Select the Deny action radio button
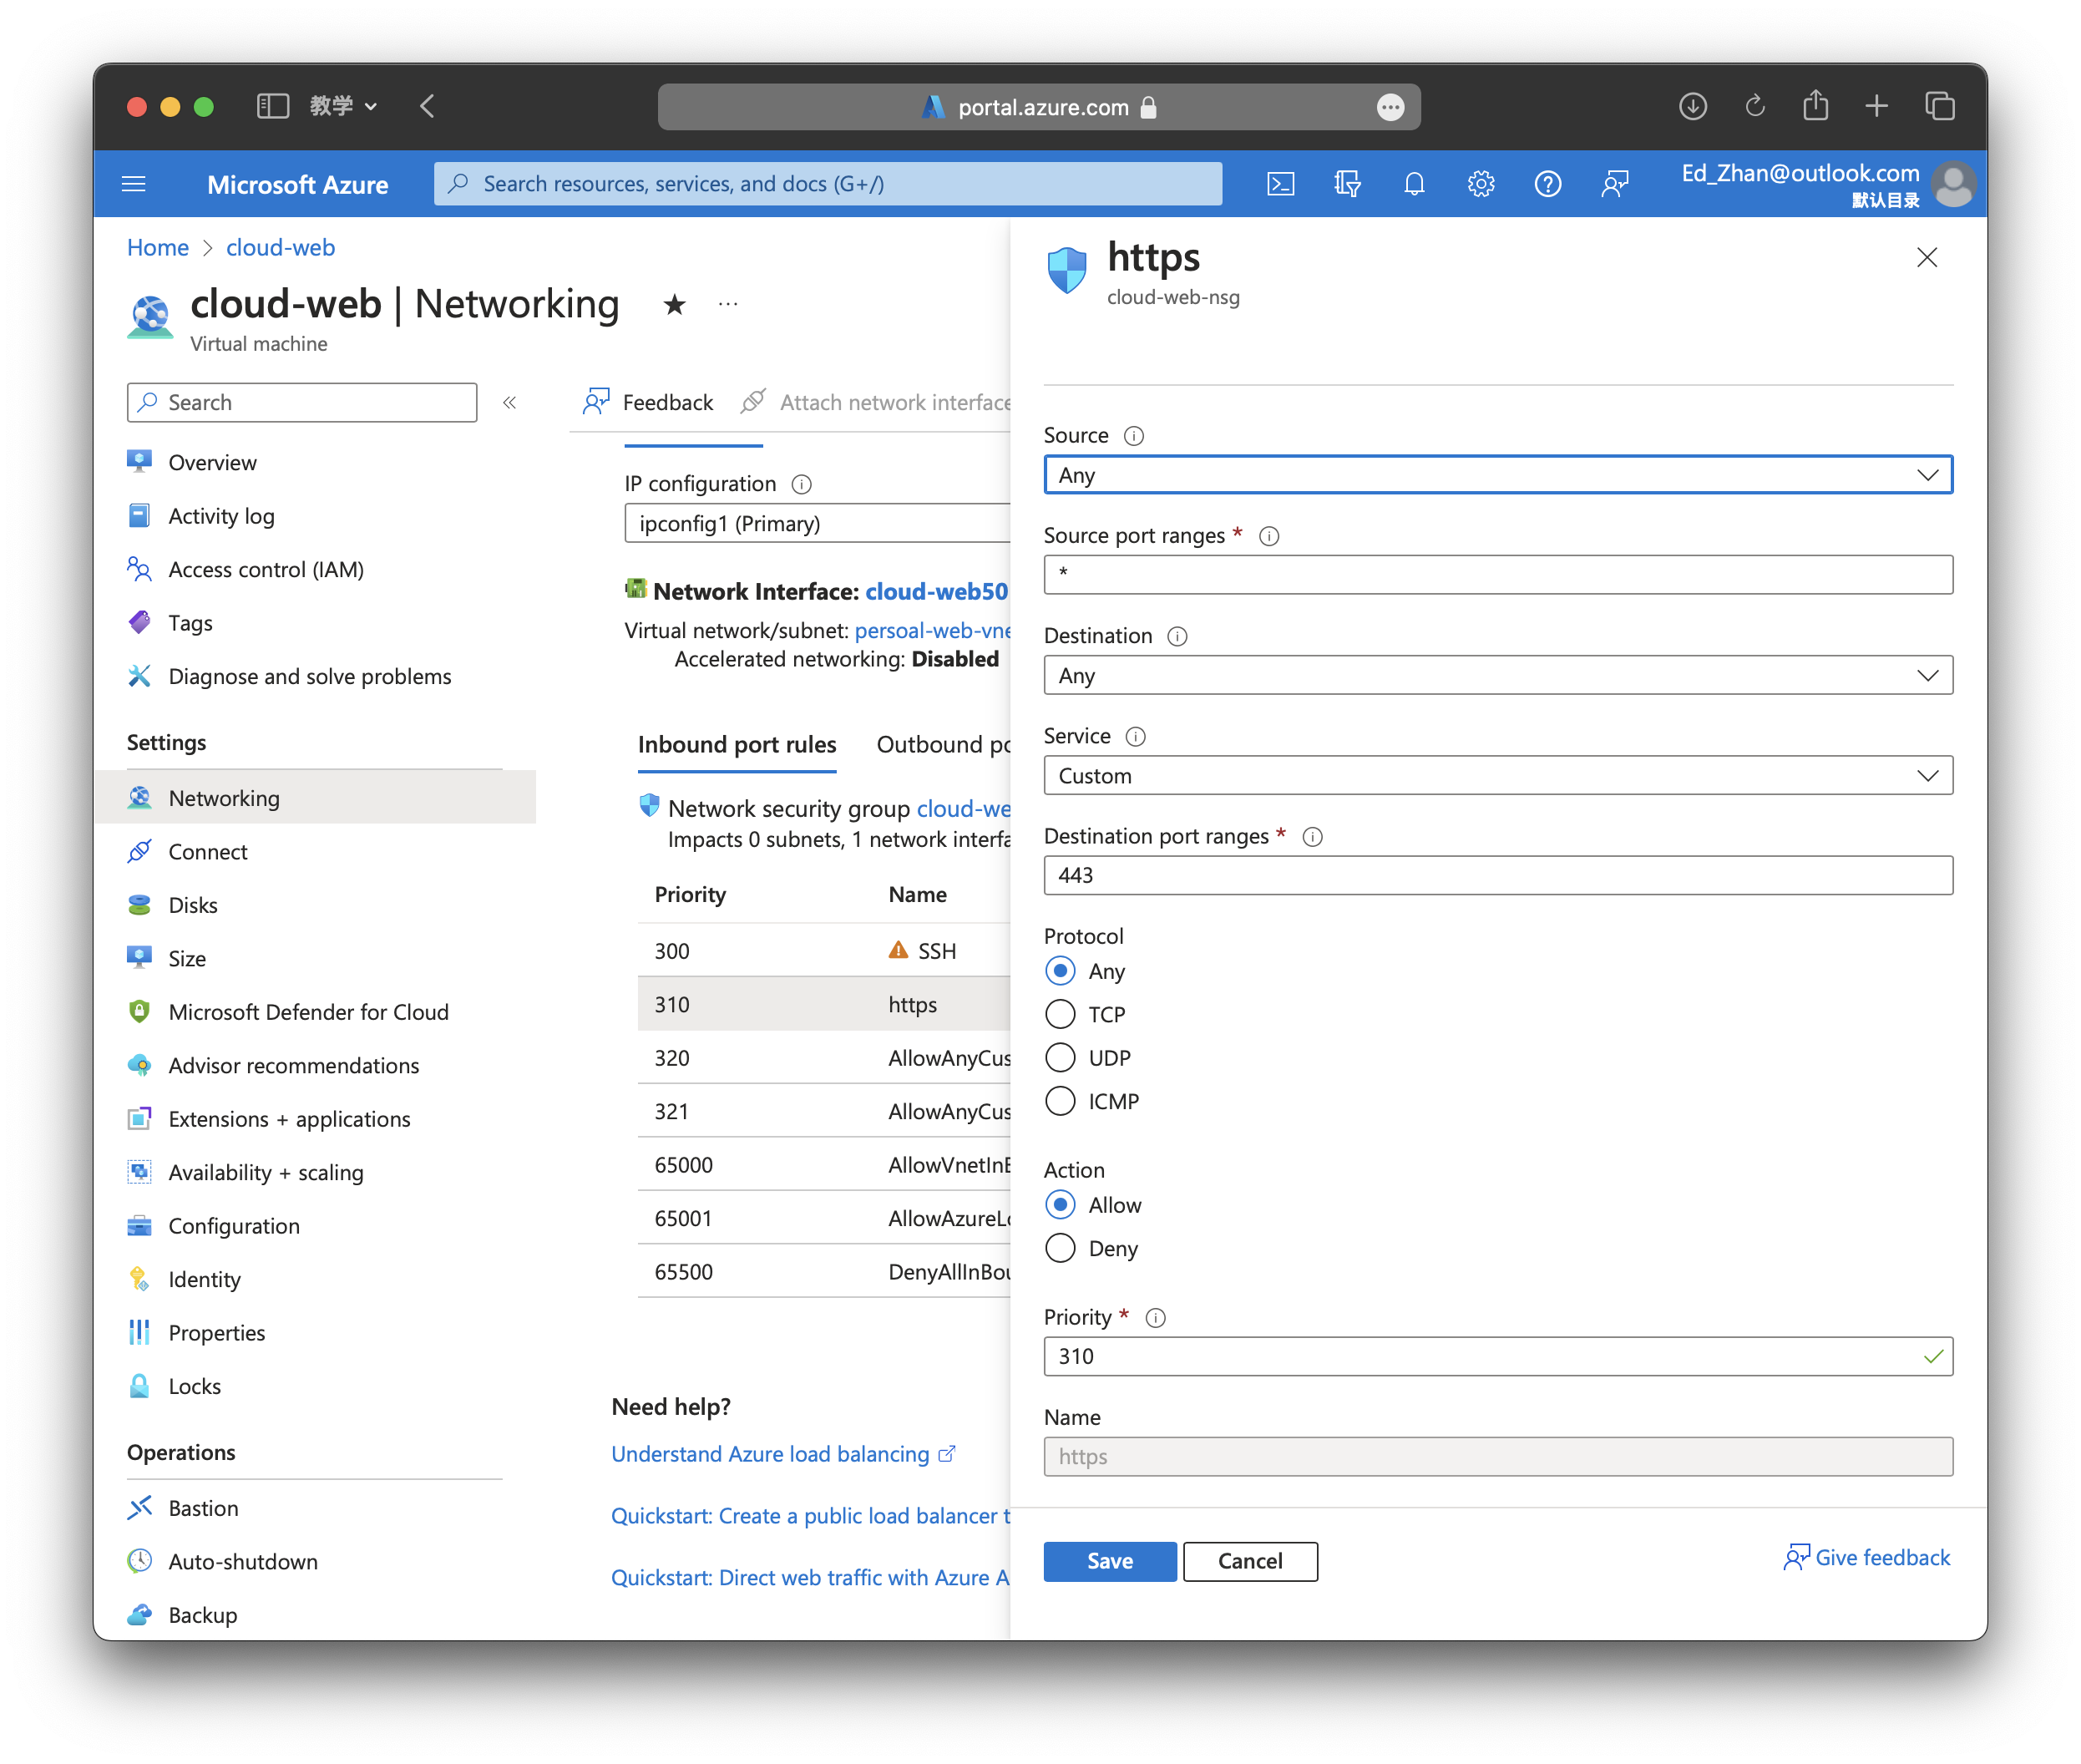The image size is (2081, 1764). [x=1060, y=1248]
